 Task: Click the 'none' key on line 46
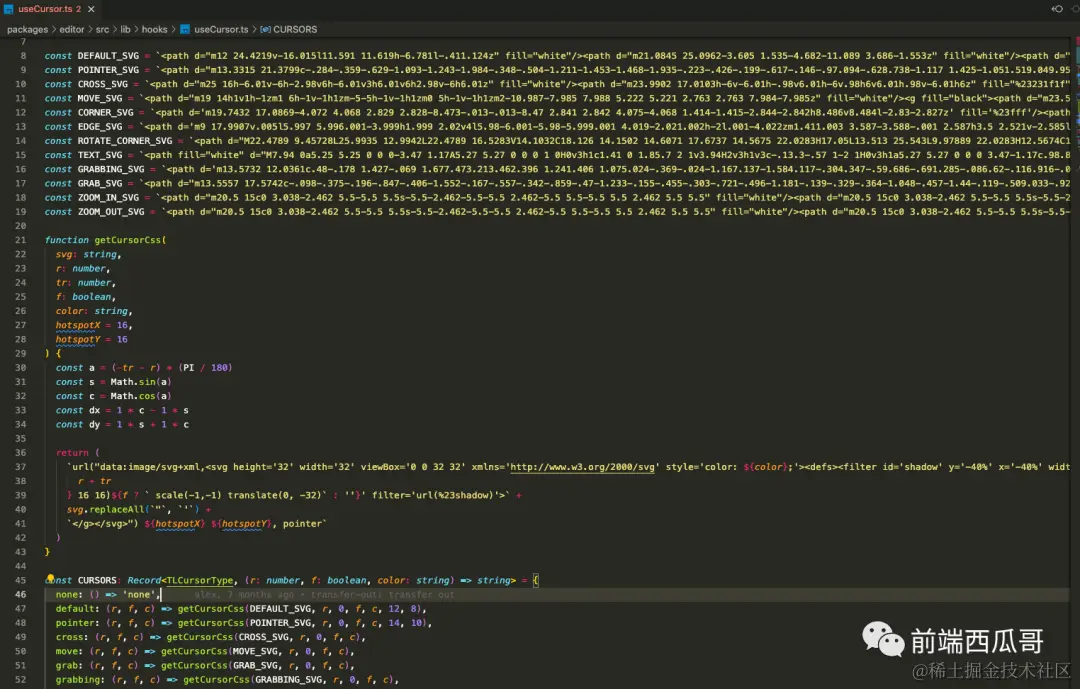coord(69,595)
